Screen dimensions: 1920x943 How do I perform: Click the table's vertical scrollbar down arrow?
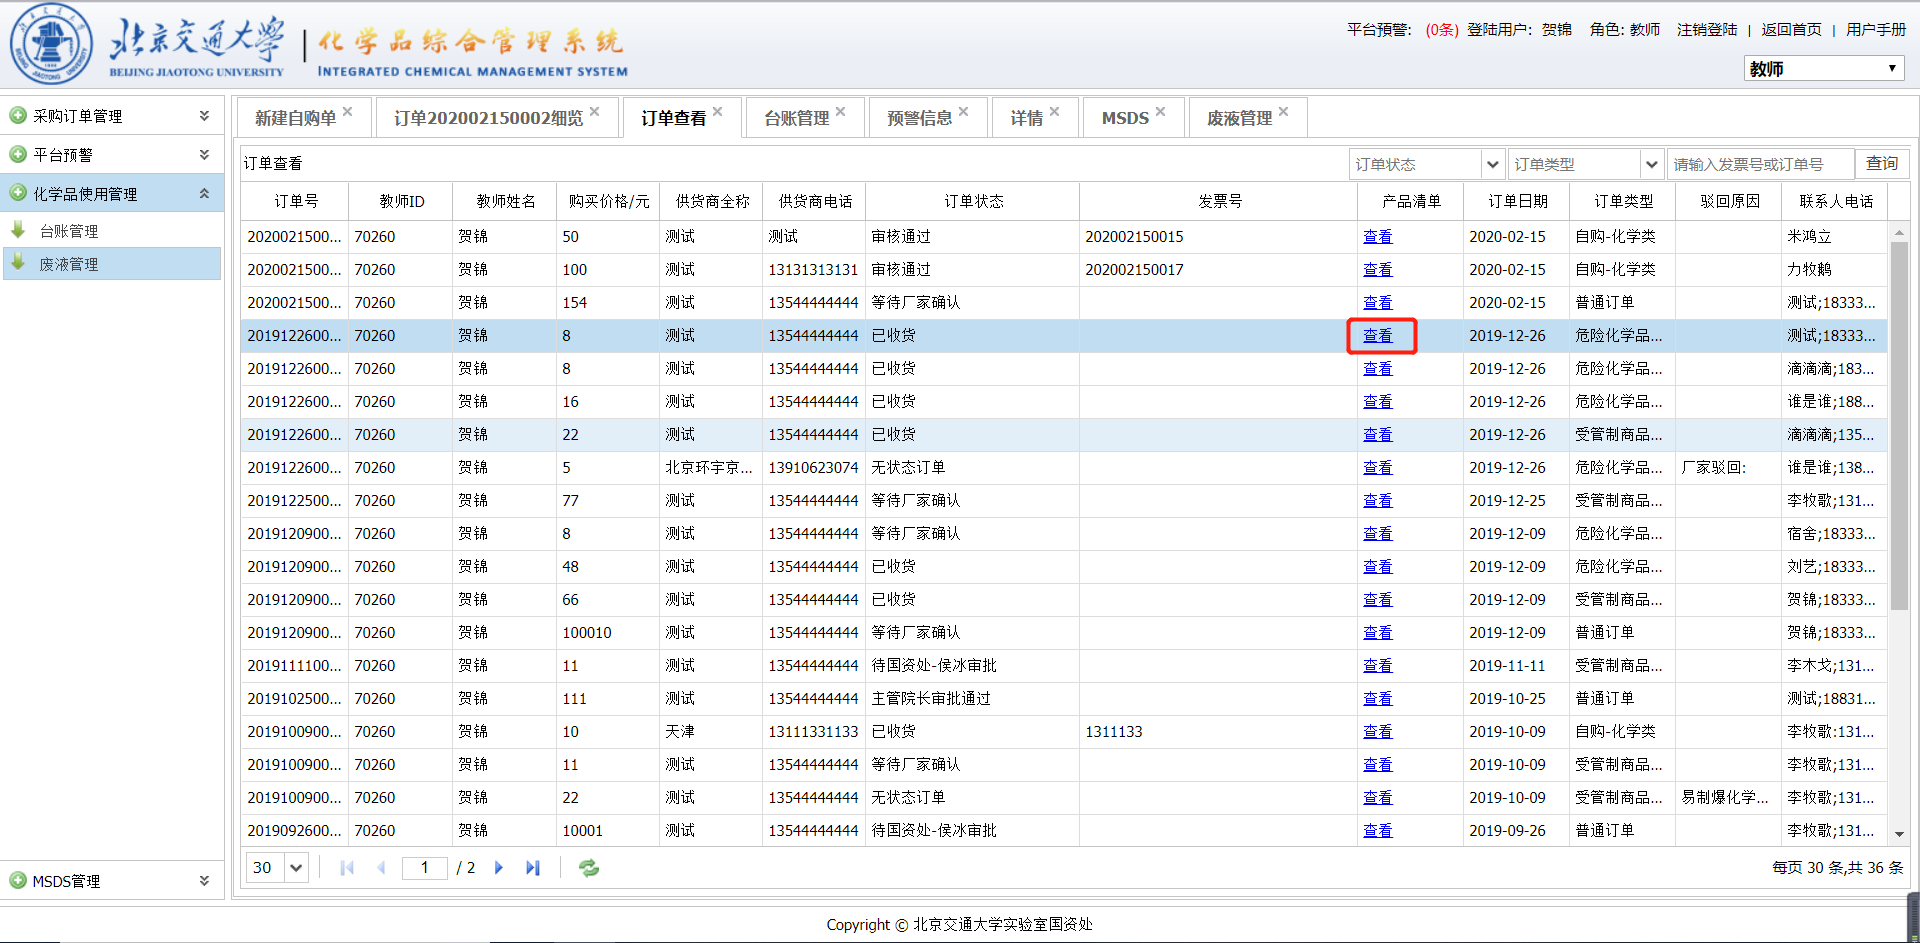coord(1898,834)
